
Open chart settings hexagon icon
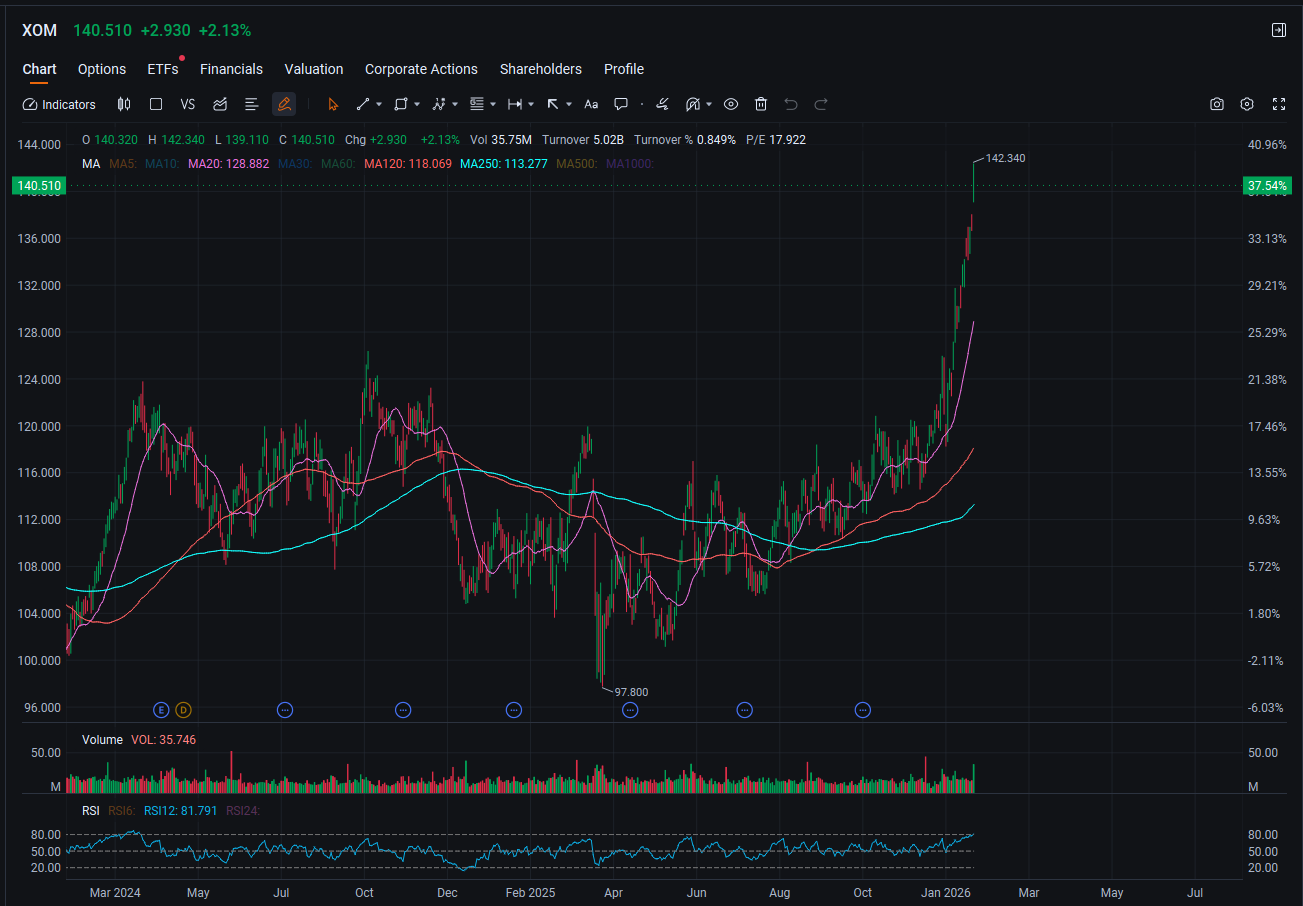[x=1247, y=104]
